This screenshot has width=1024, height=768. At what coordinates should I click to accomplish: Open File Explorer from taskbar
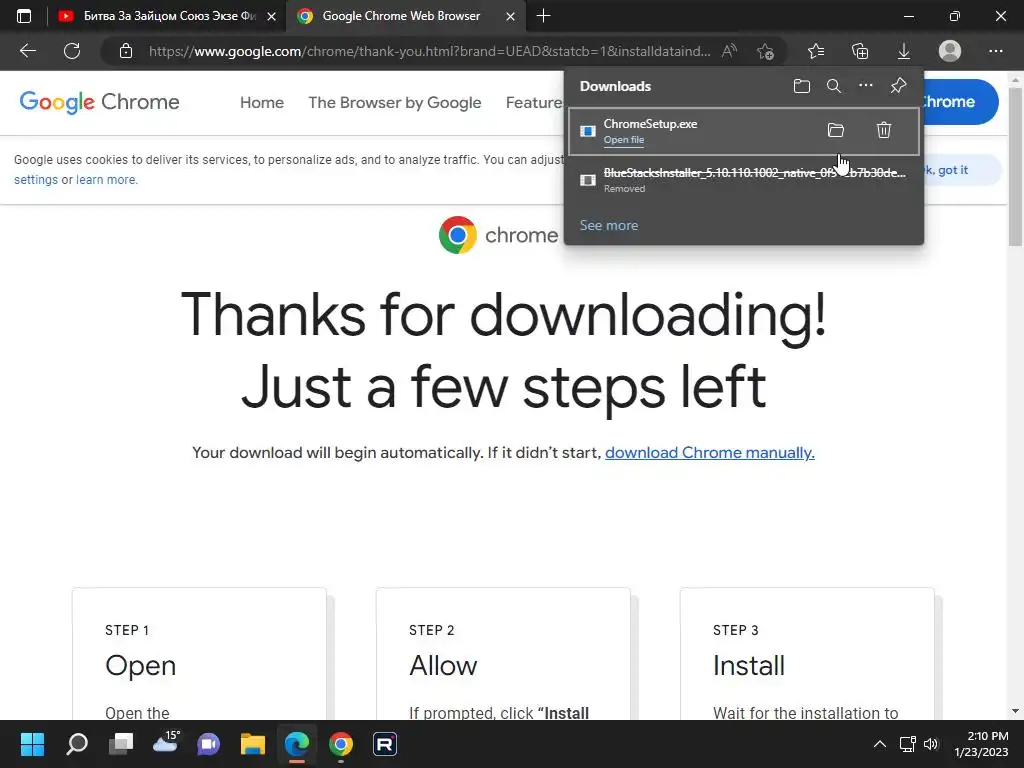coord(253,744)
